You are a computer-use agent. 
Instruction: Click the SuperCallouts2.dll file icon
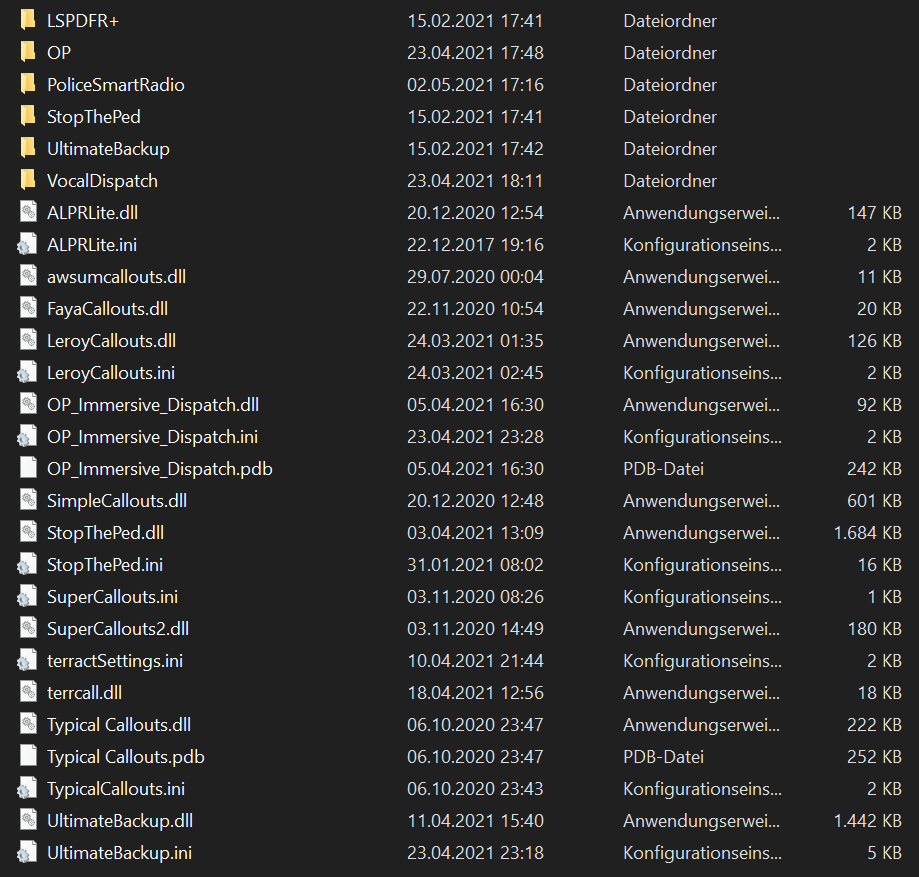tap(28, 628)
